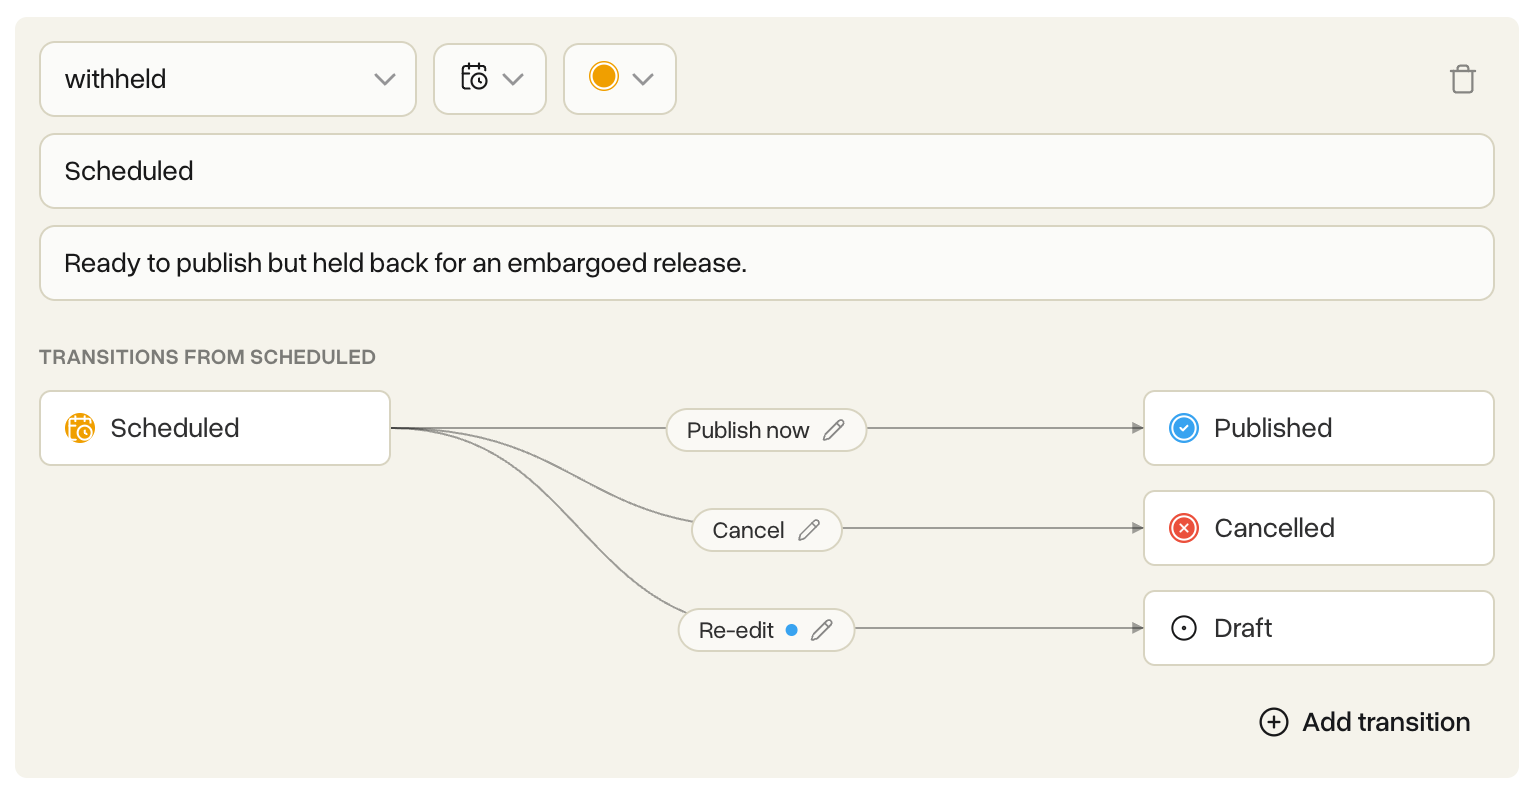This screenshot has height=796, width=1532.
Task: Edit the description field about embargoed release
Action: (767, 263)
